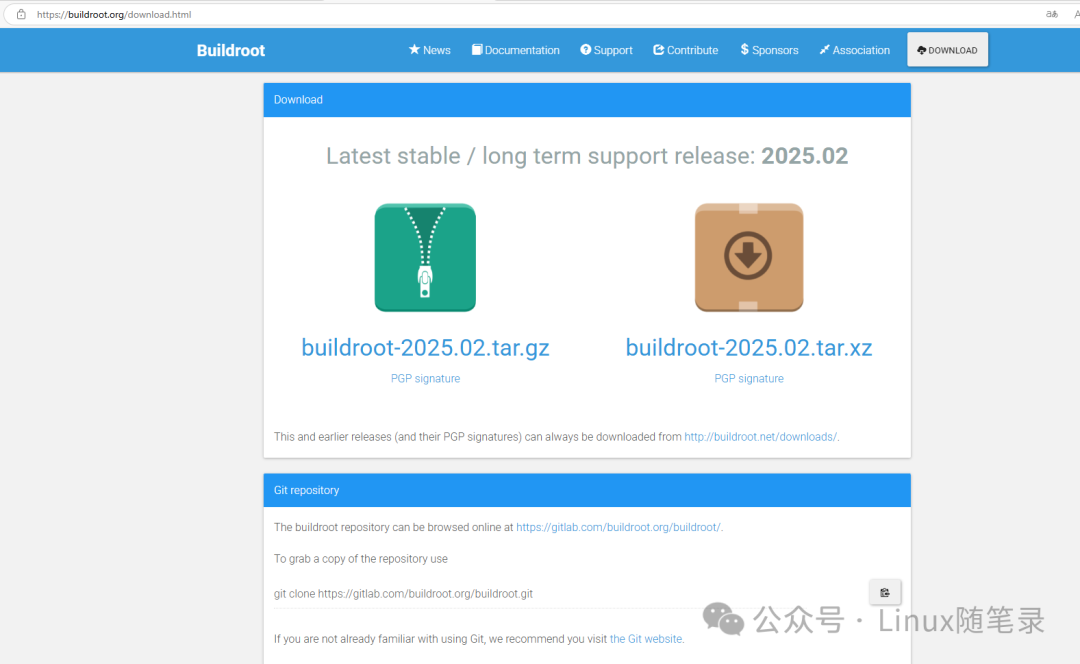The image size is (1080, 664).
Task: Click the font size icon in the browser toolbar
Action: [1051, 14]
